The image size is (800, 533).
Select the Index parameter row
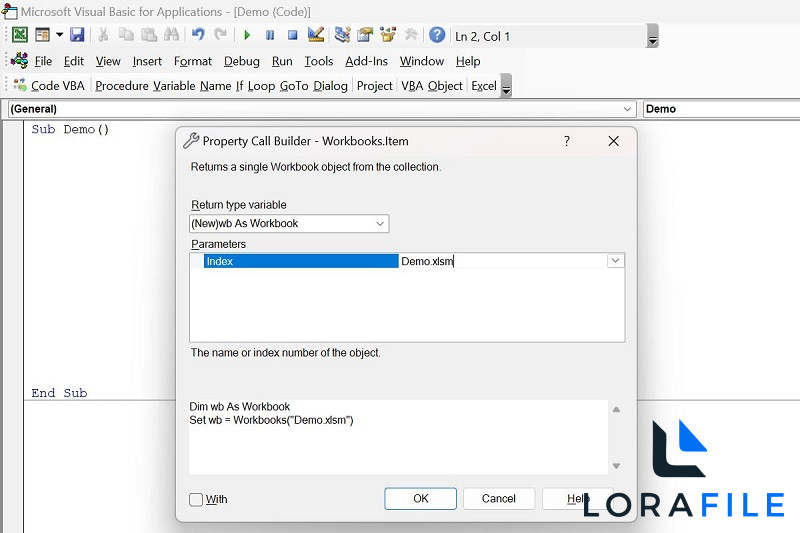pyautogui.click(x=301, y=261)
